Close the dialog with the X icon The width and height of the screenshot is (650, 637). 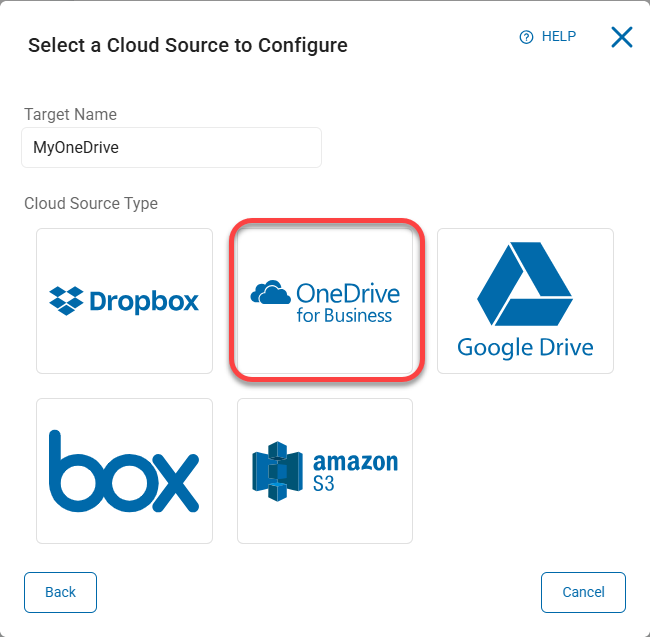622,37
